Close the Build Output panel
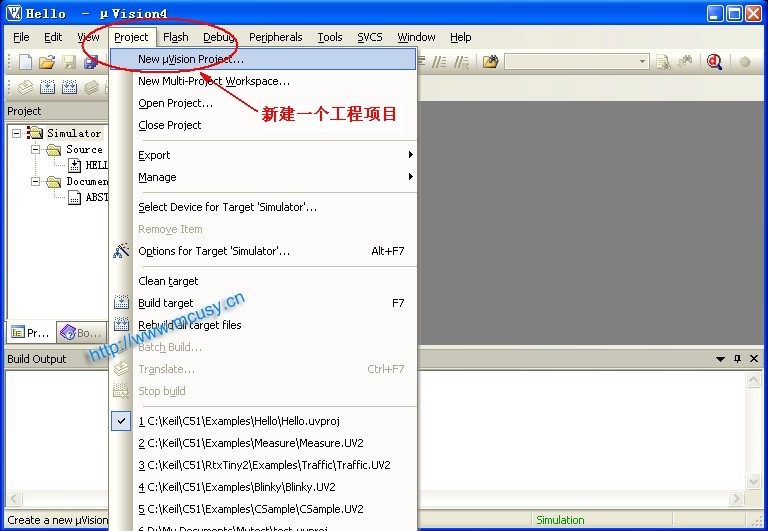This screenshot has width=768, height=531. tap(754, 359)
